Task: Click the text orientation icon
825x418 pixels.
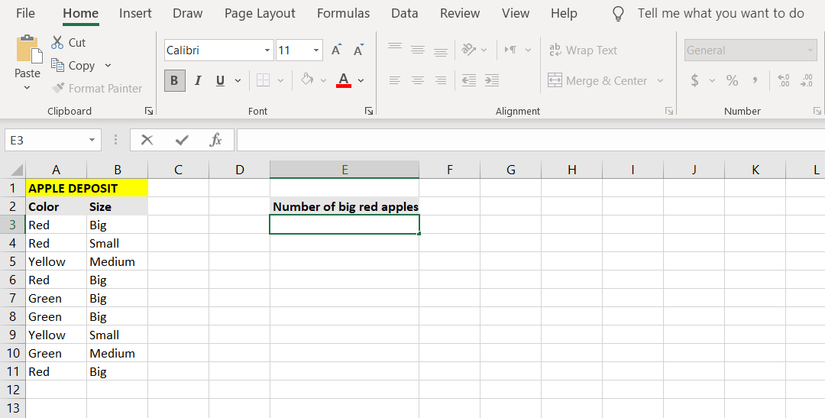Action: pos(468,49)
